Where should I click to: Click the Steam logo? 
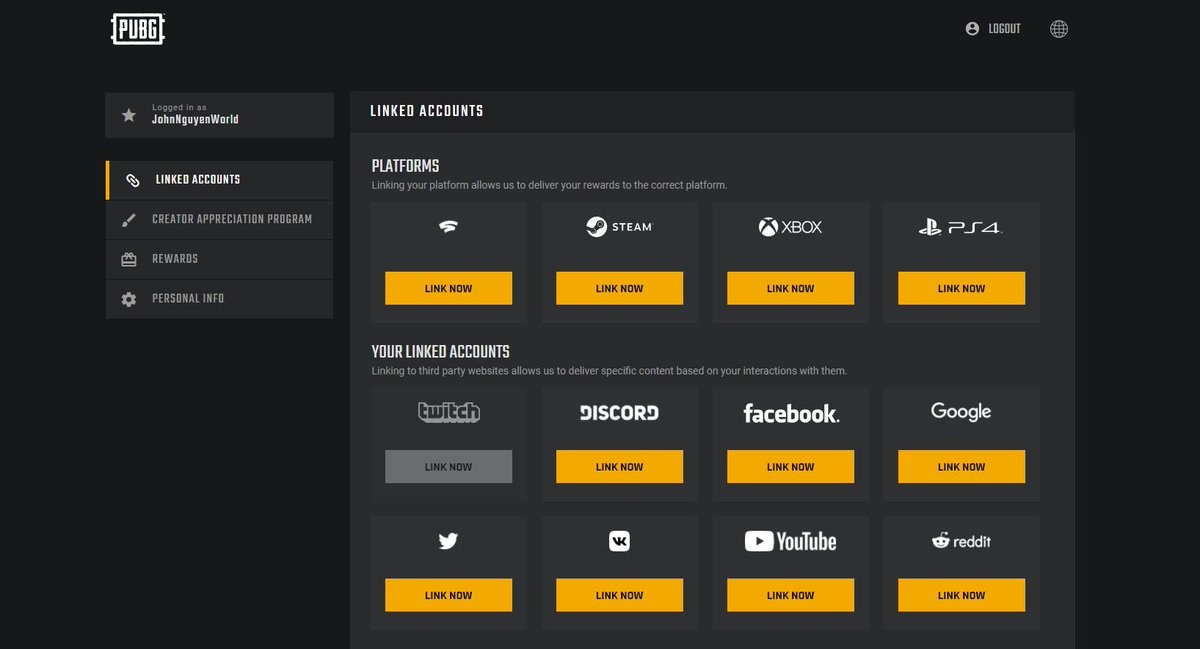pos(619,227)
